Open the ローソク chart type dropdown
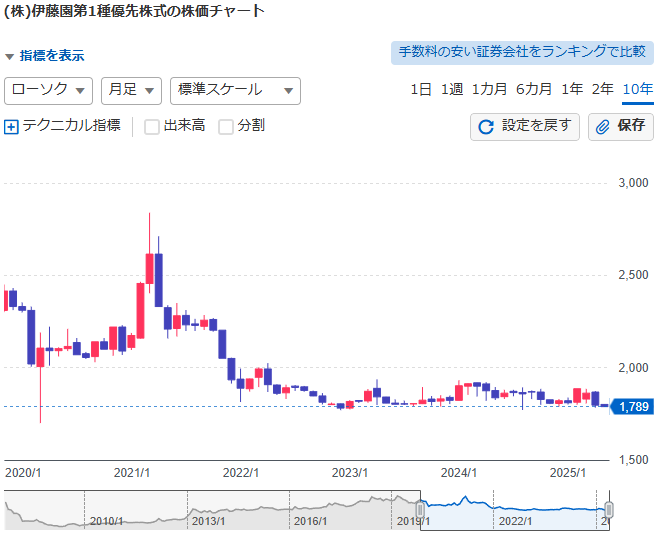The height and width of the screenshot is (539, 657). click(49, 90)
